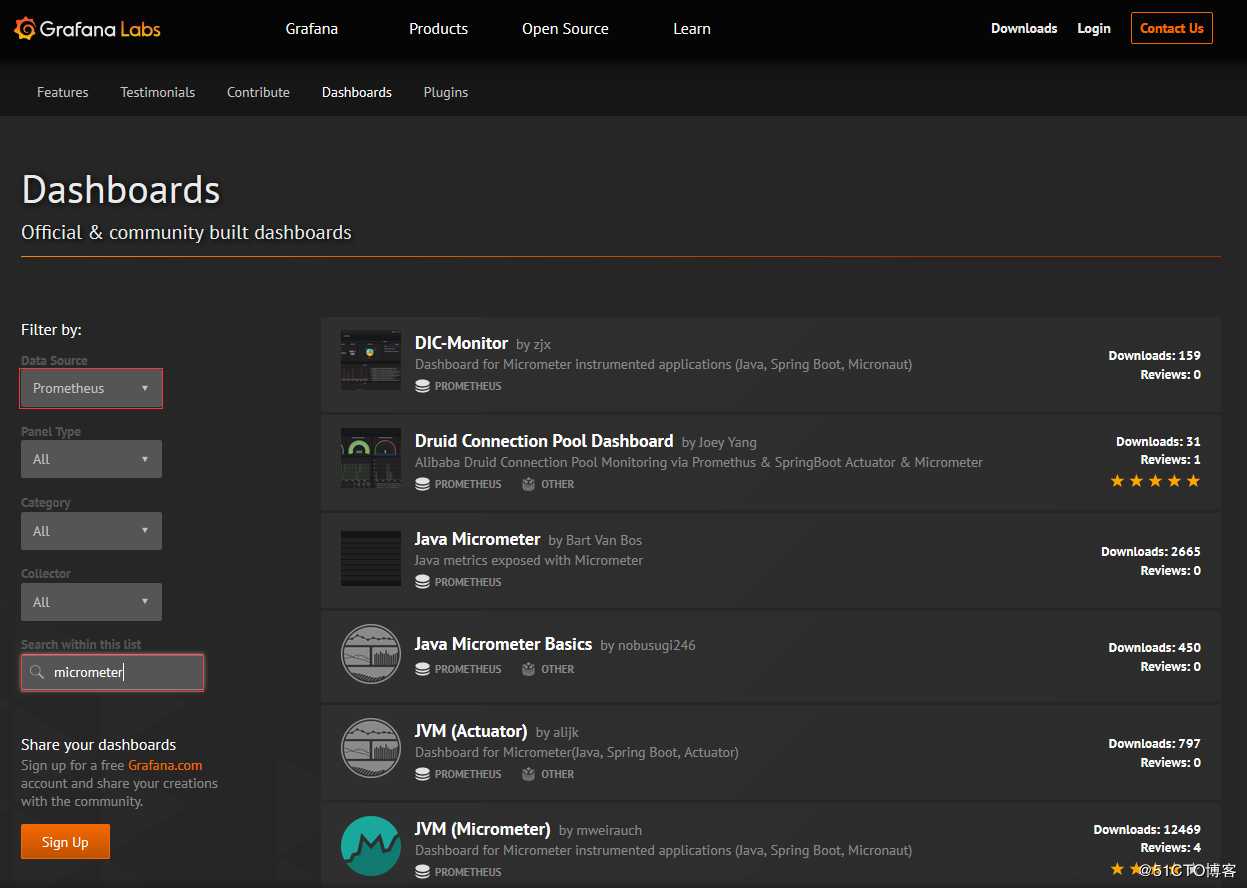Image resolution: width=1247 pixels, height=888 pixels.
Task: Click the teal JVM (Micrometer) icon
Action: tap(370, 846)
